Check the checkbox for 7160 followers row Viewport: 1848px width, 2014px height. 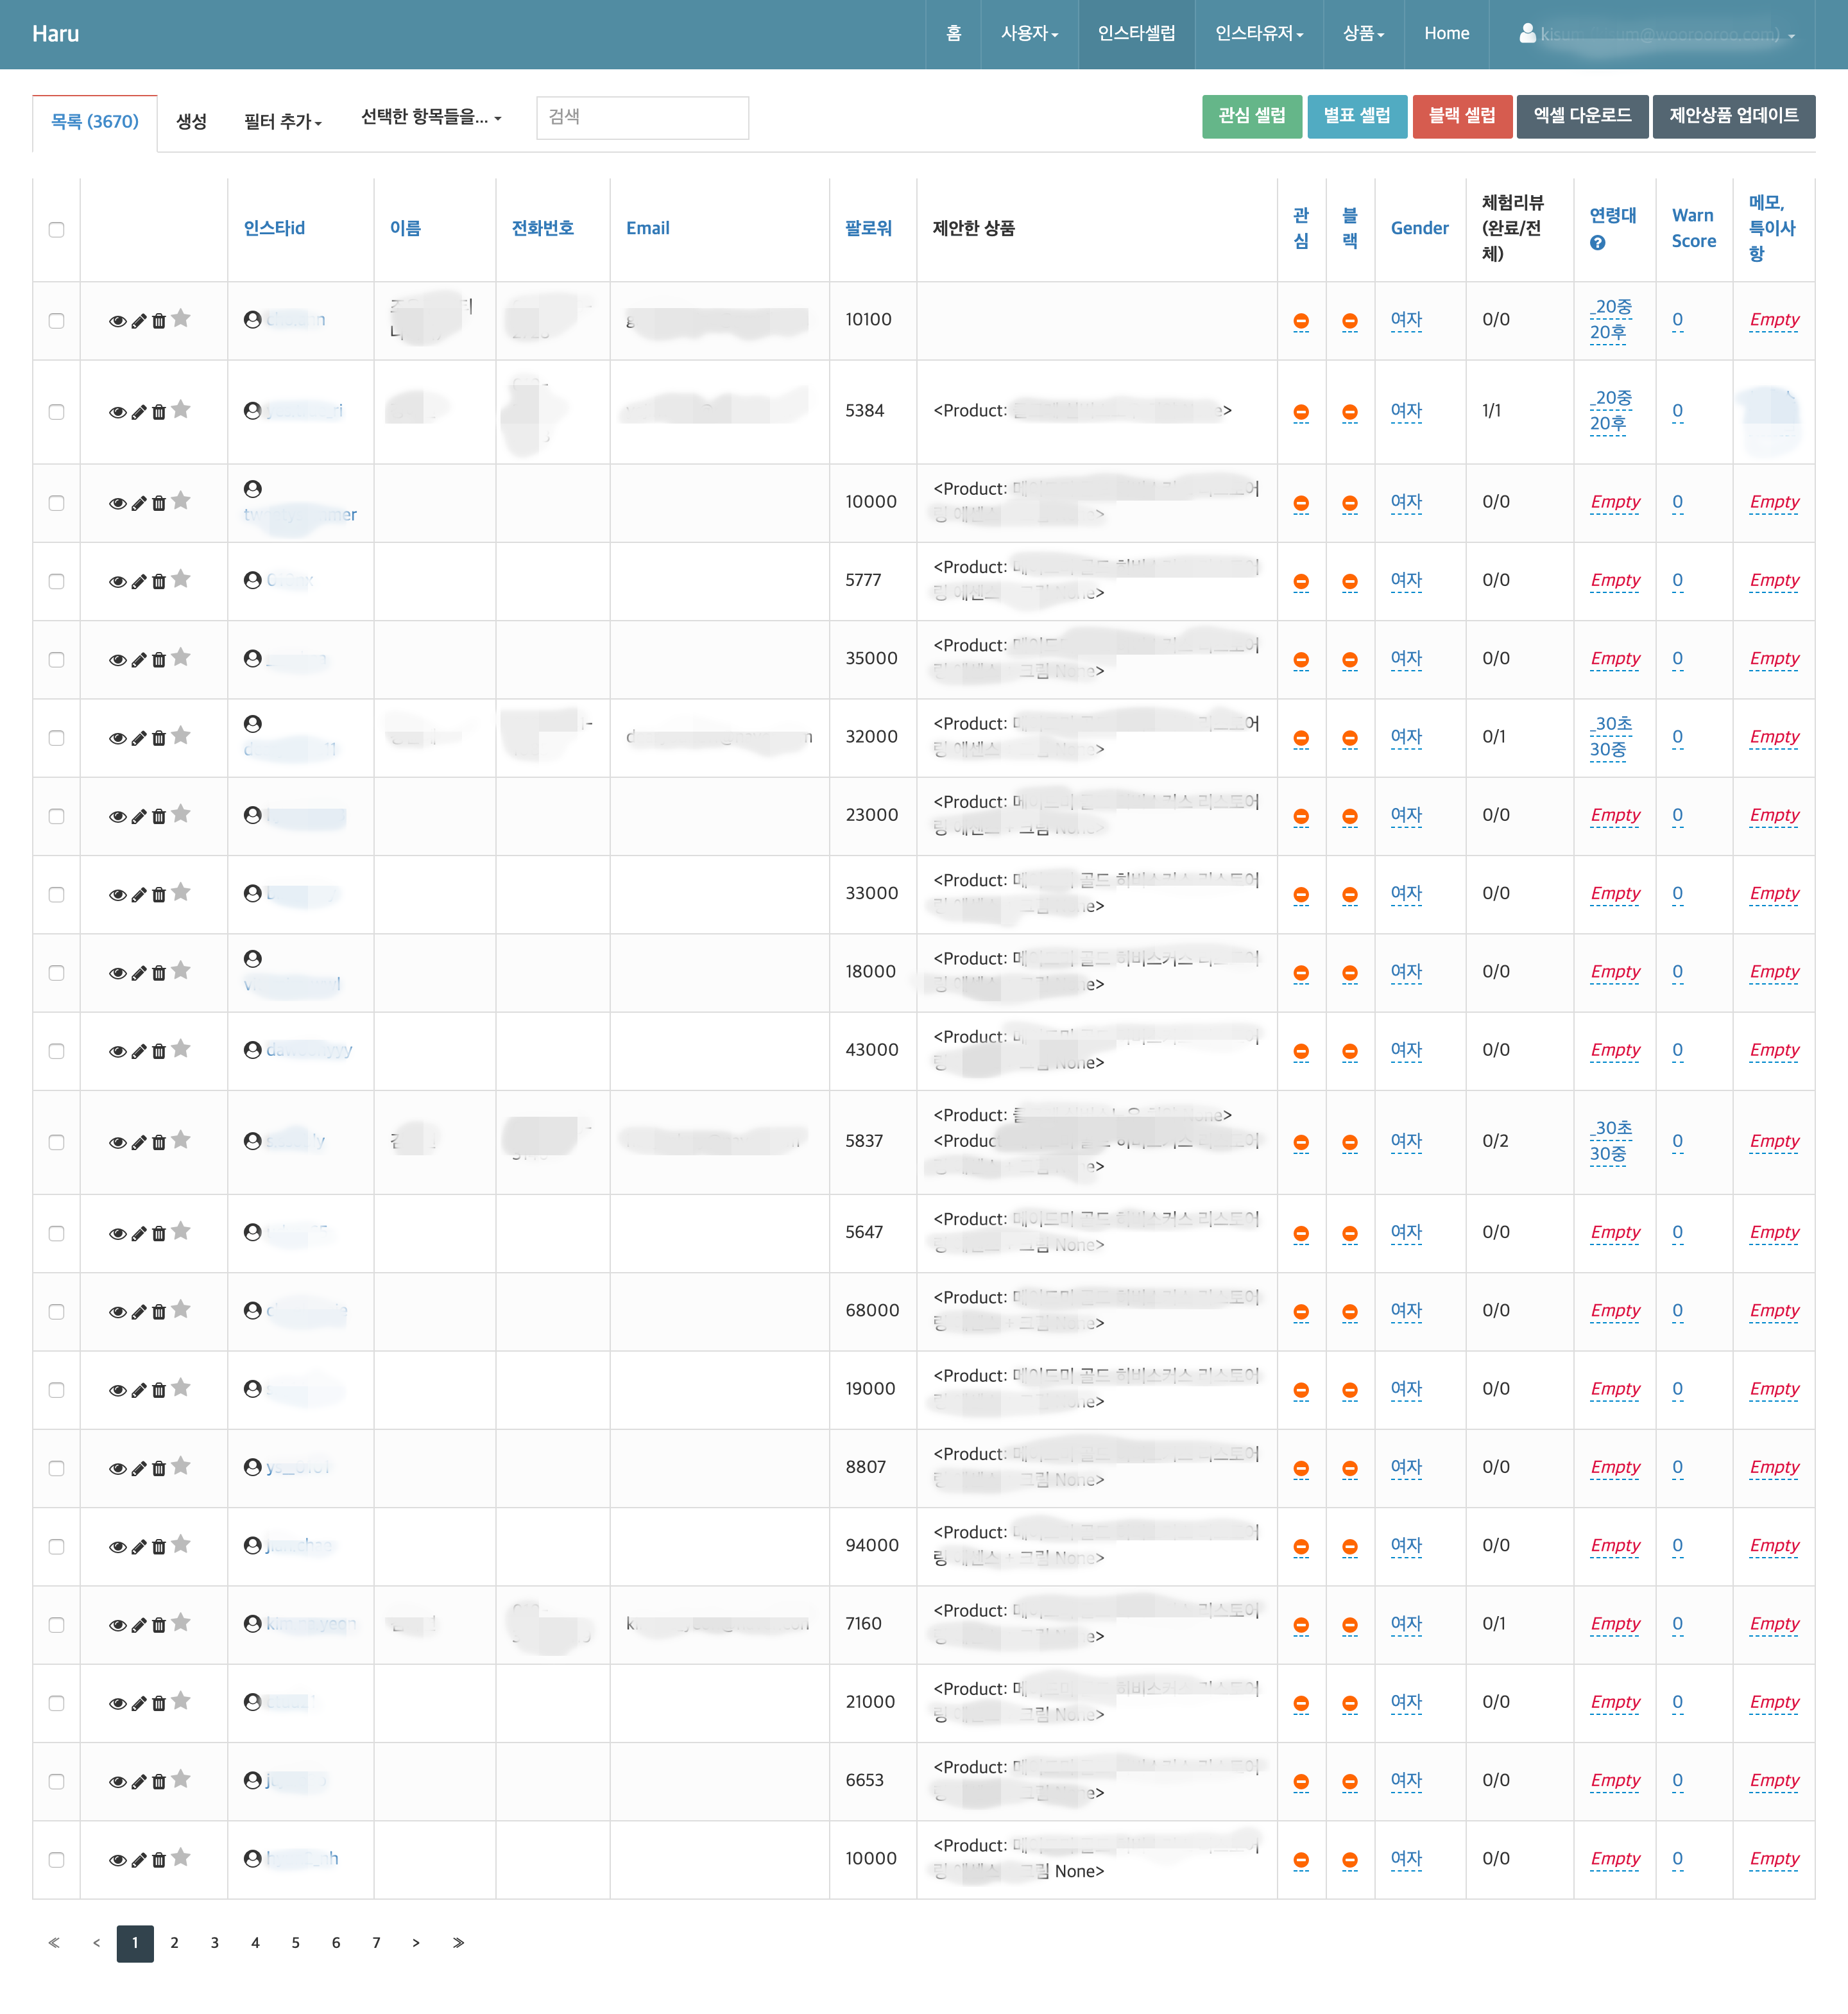[x=57, y=1625]
